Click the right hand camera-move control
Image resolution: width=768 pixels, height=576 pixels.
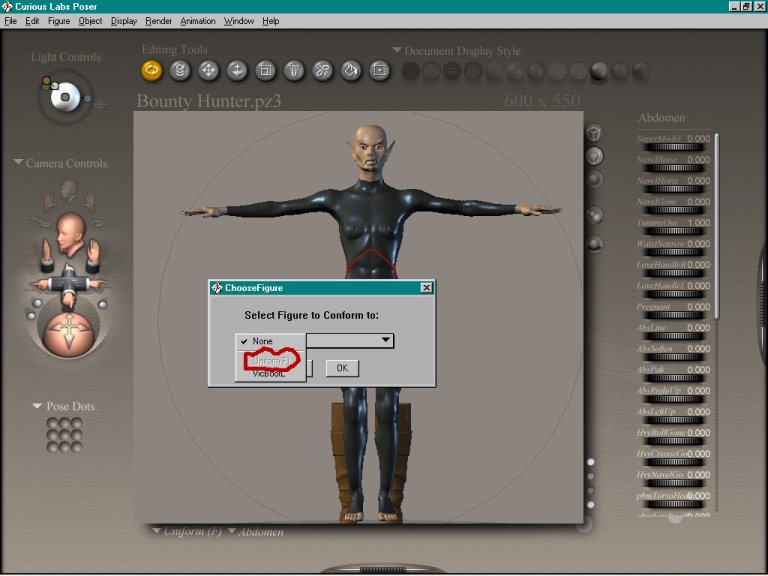pyautogui.click(x=92, y=255)
